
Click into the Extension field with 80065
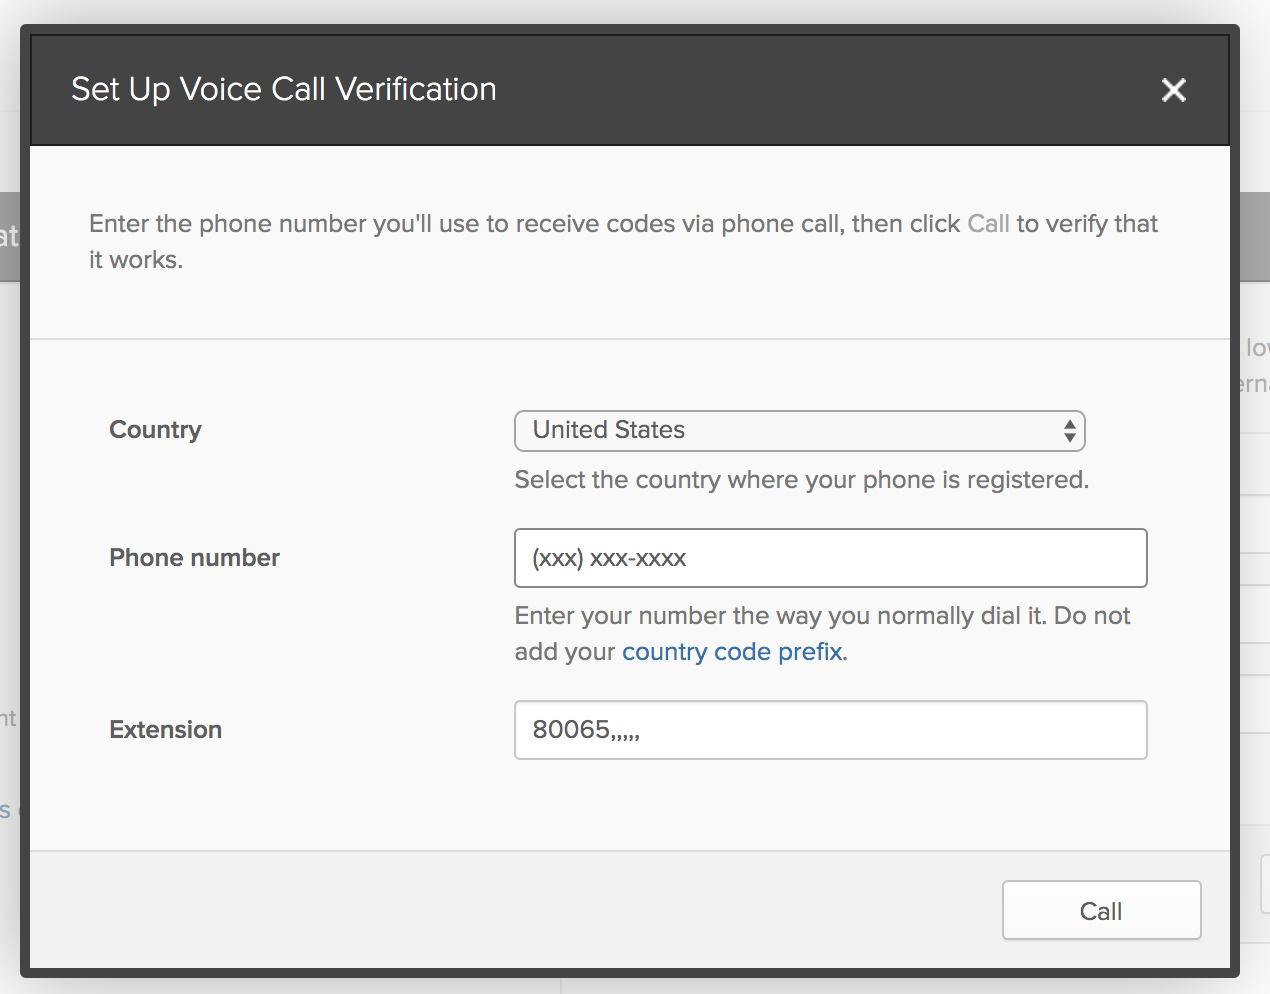click(830, 730)
